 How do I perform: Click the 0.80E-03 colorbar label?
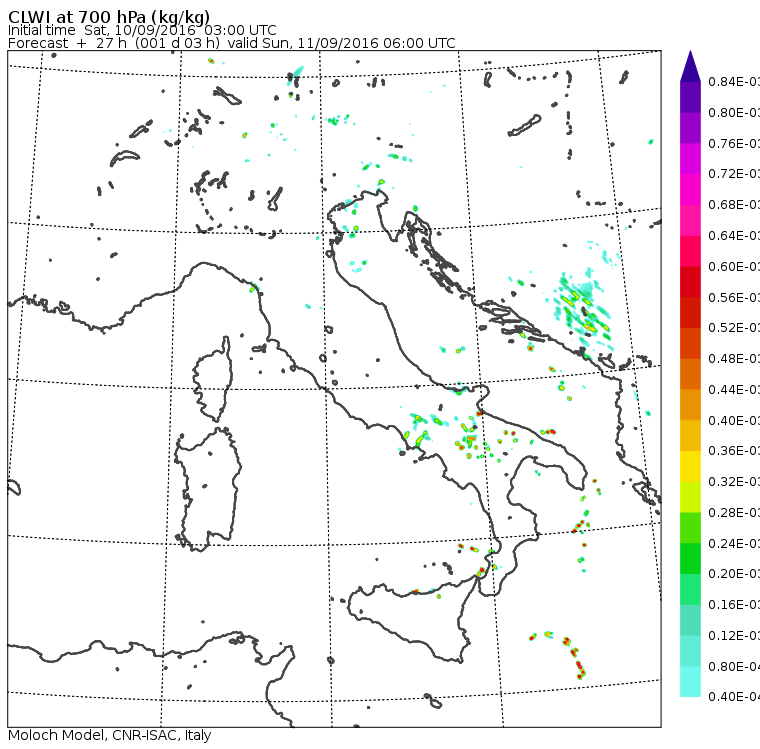(734, 112)
